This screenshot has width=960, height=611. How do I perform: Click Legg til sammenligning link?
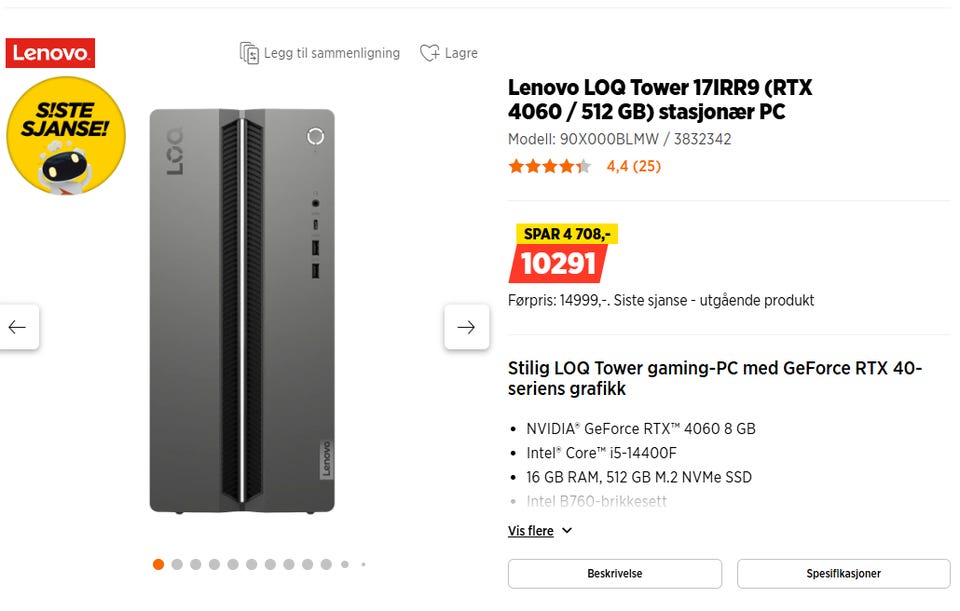click(x=331, y=53)
